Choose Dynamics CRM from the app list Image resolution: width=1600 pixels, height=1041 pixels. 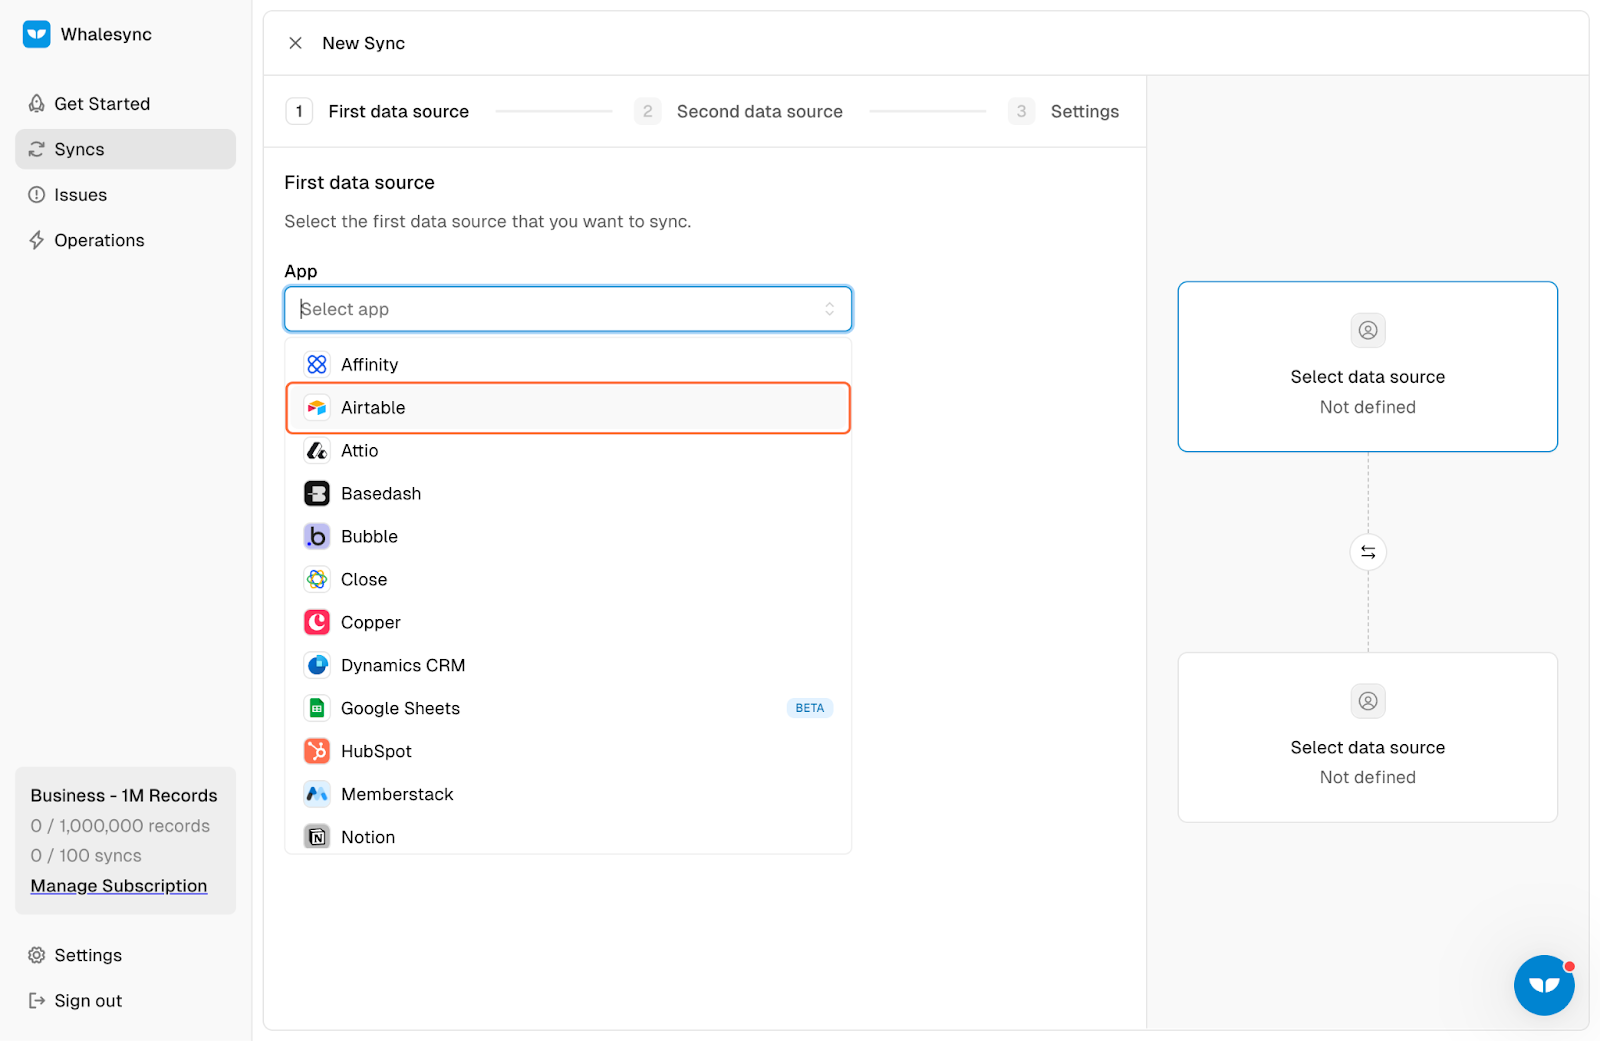point(568,666)
